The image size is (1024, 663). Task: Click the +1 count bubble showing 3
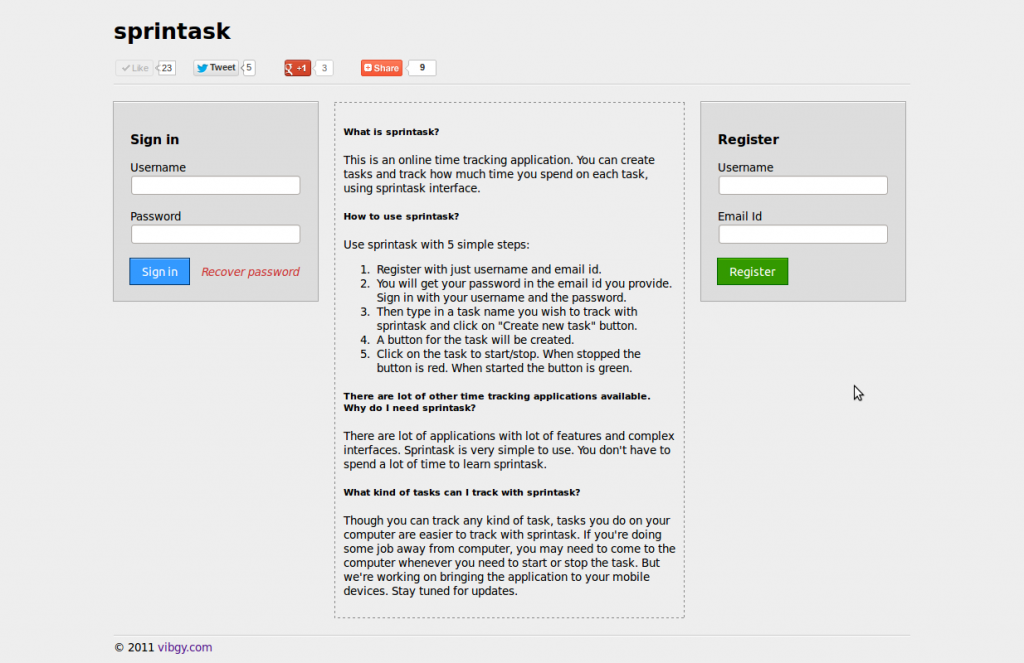click(x=326, y=68)
